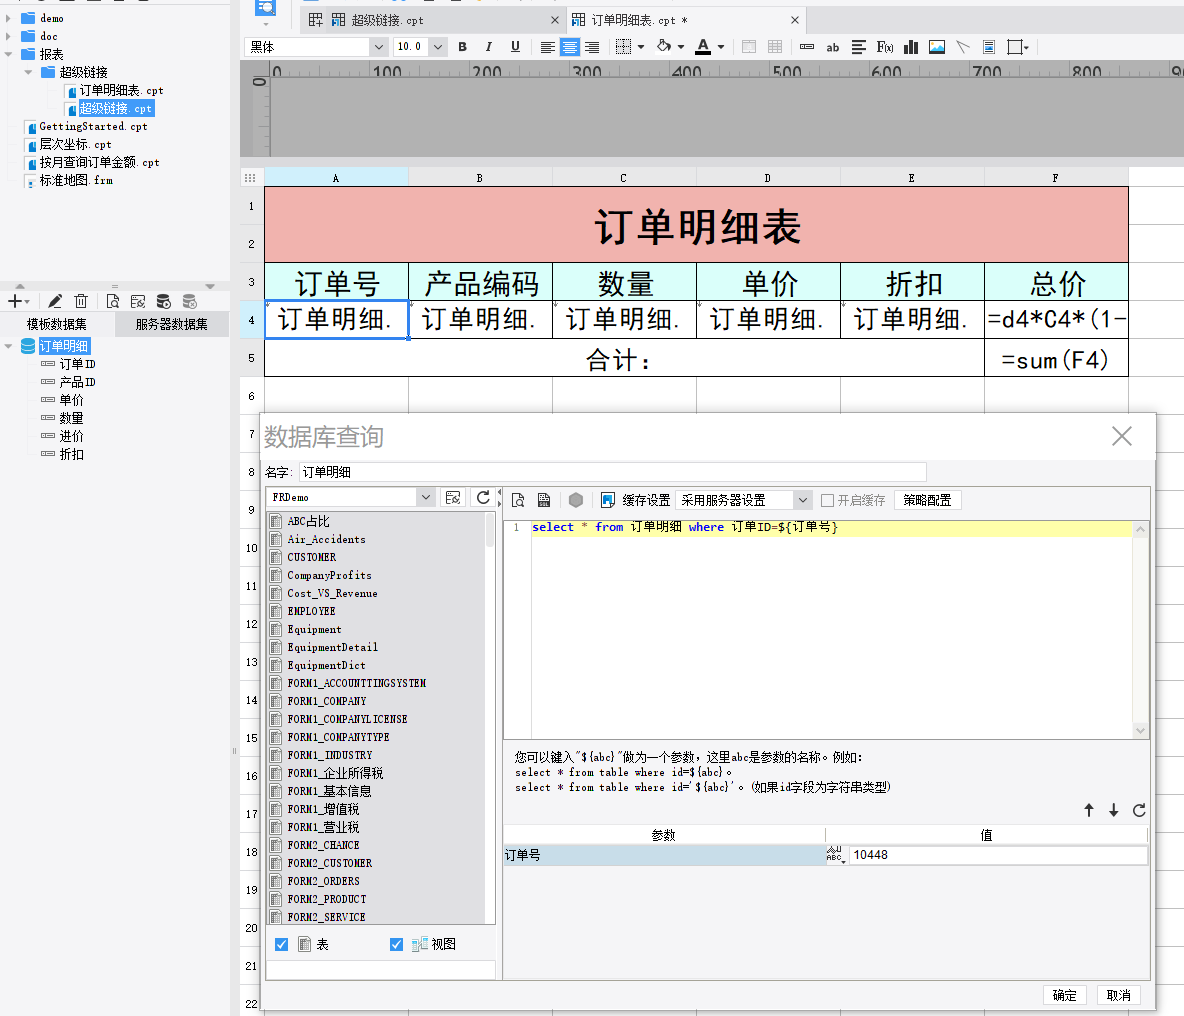Click the 策略配置 button

click(x=927, y=500)
